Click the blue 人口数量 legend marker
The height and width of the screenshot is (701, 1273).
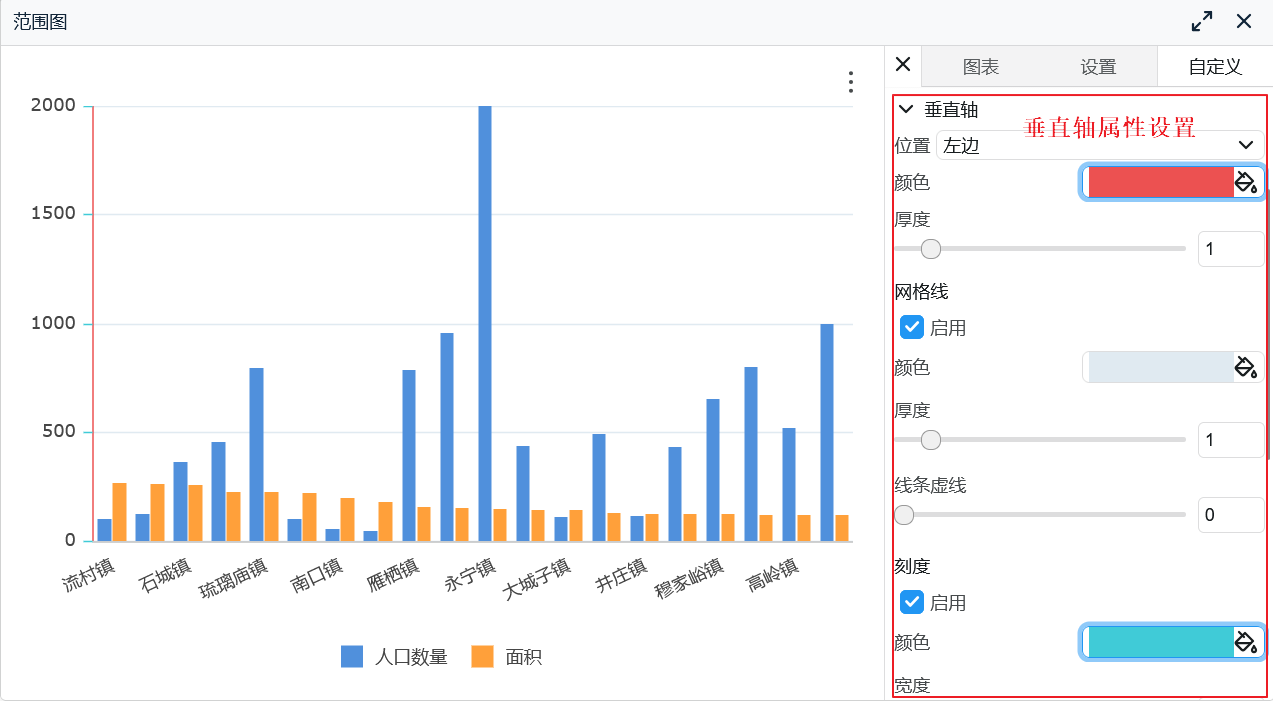(x=351, y=657)
